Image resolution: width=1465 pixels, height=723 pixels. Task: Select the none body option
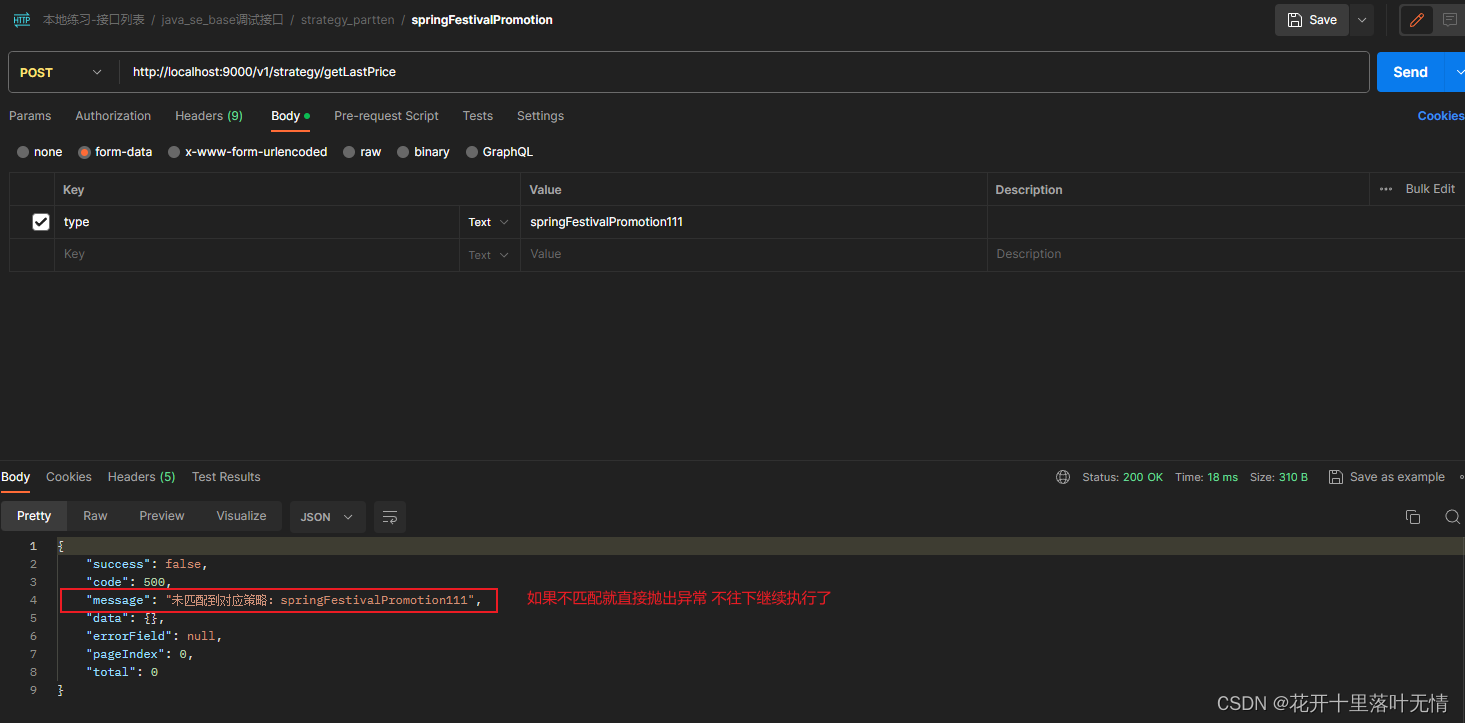pos(23,152)
